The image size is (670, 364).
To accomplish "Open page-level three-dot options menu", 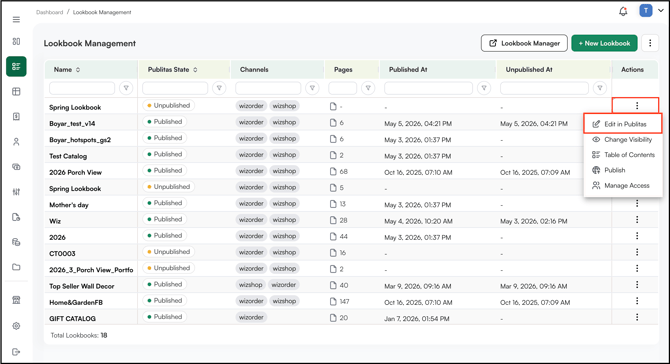I will pyautogui.click(x=650, y=43).
